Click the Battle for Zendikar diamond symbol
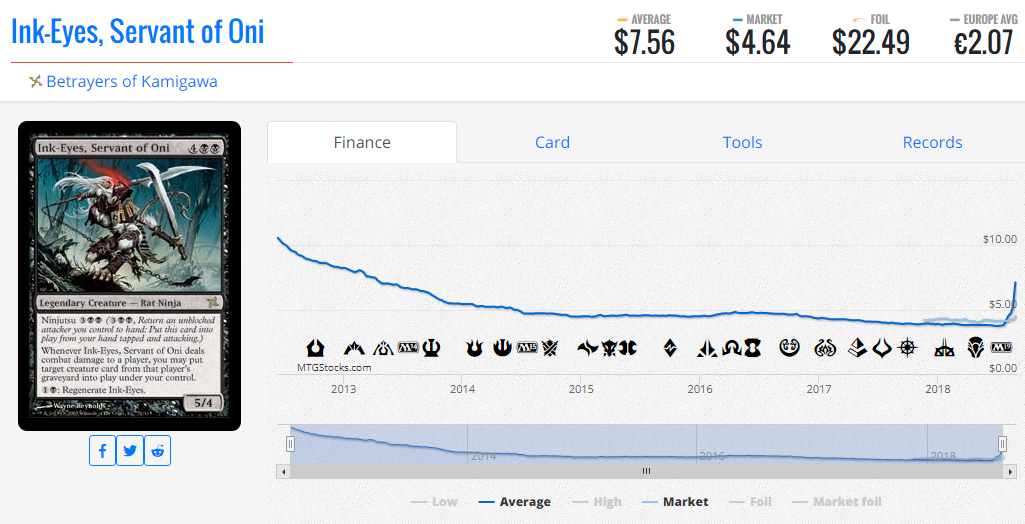The image size is (1025, 524). [670, 348]
